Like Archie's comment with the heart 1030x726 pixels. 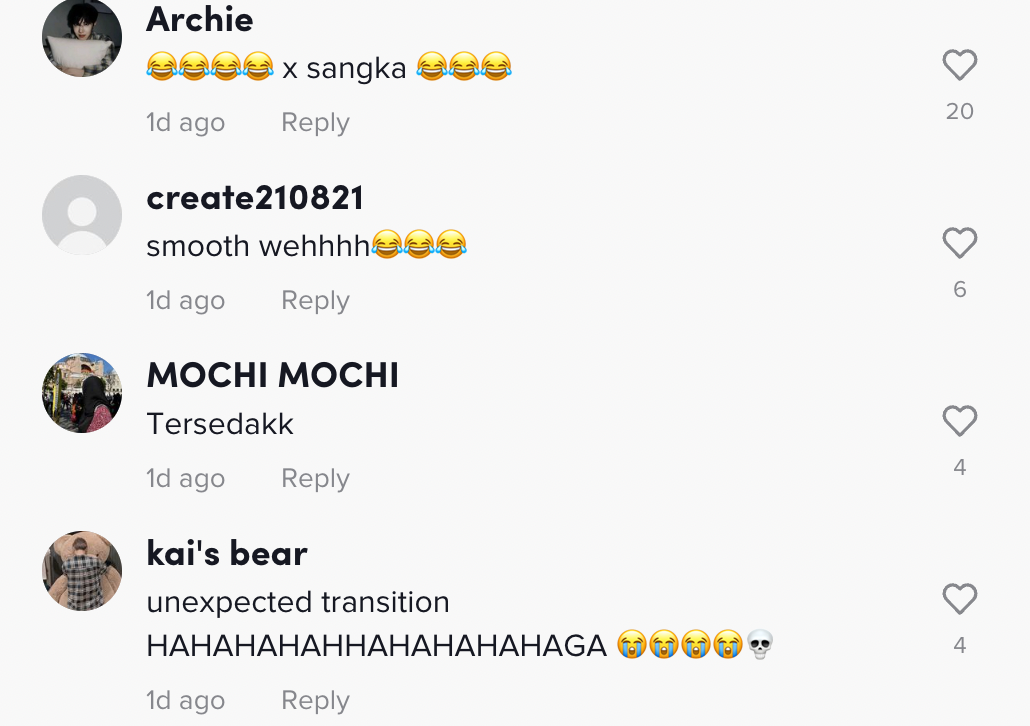959,66
